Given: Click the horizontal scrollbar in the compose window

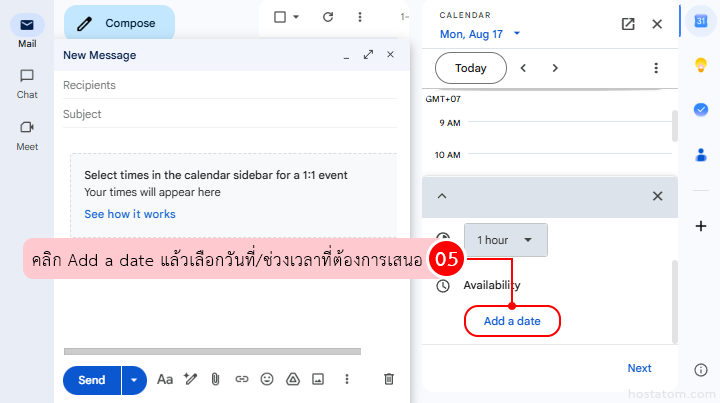Looking at the screenshot, I should [212, 352].
